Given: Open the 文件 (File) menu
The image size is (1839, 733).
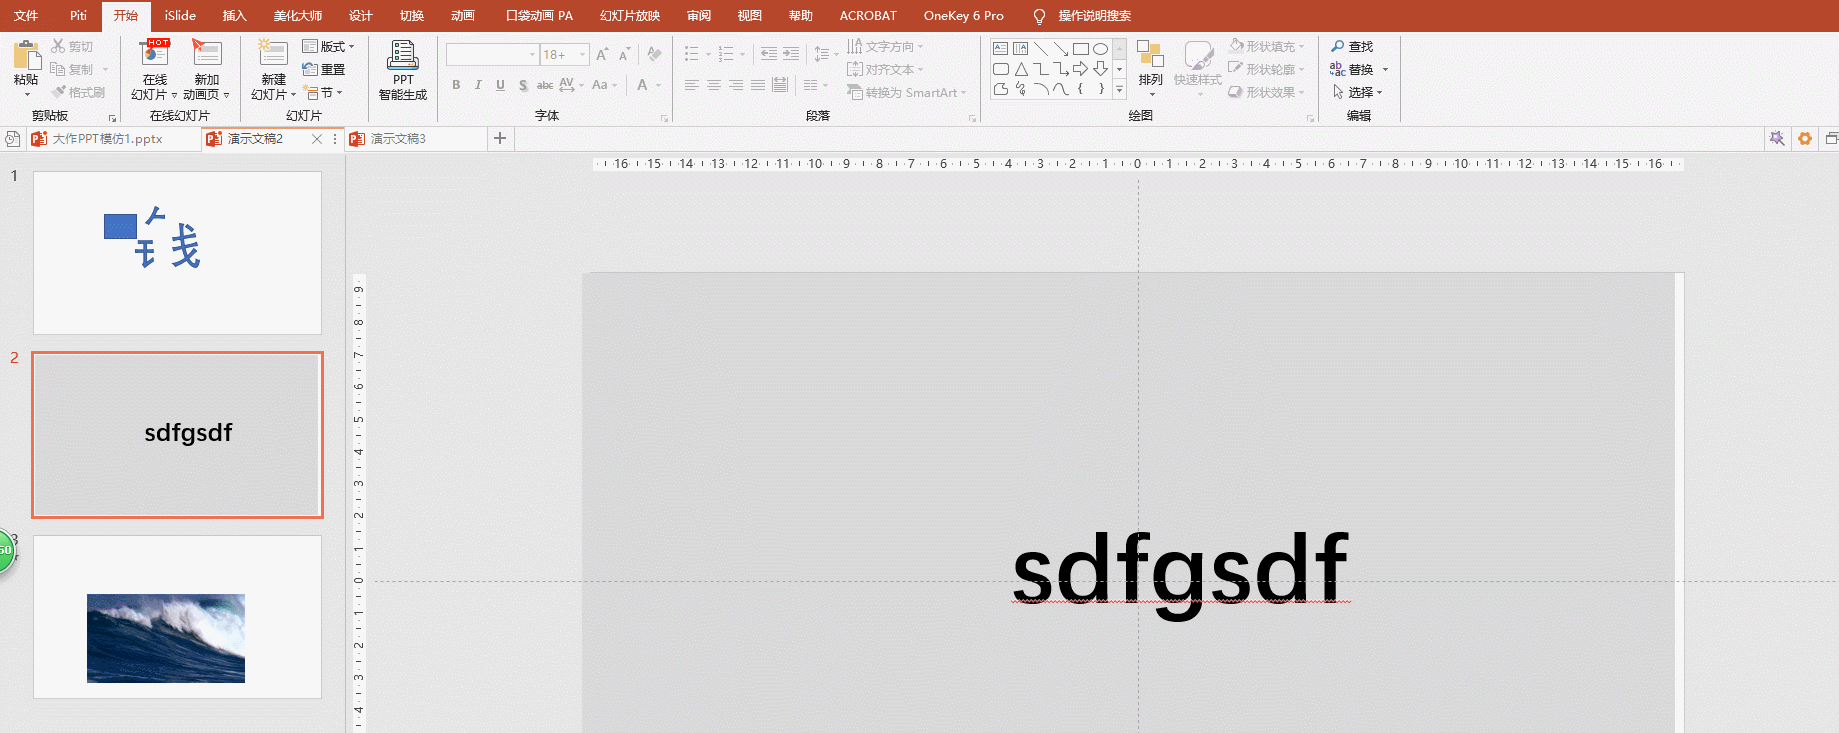Looking at the screenshot, I should click(26, 15).
